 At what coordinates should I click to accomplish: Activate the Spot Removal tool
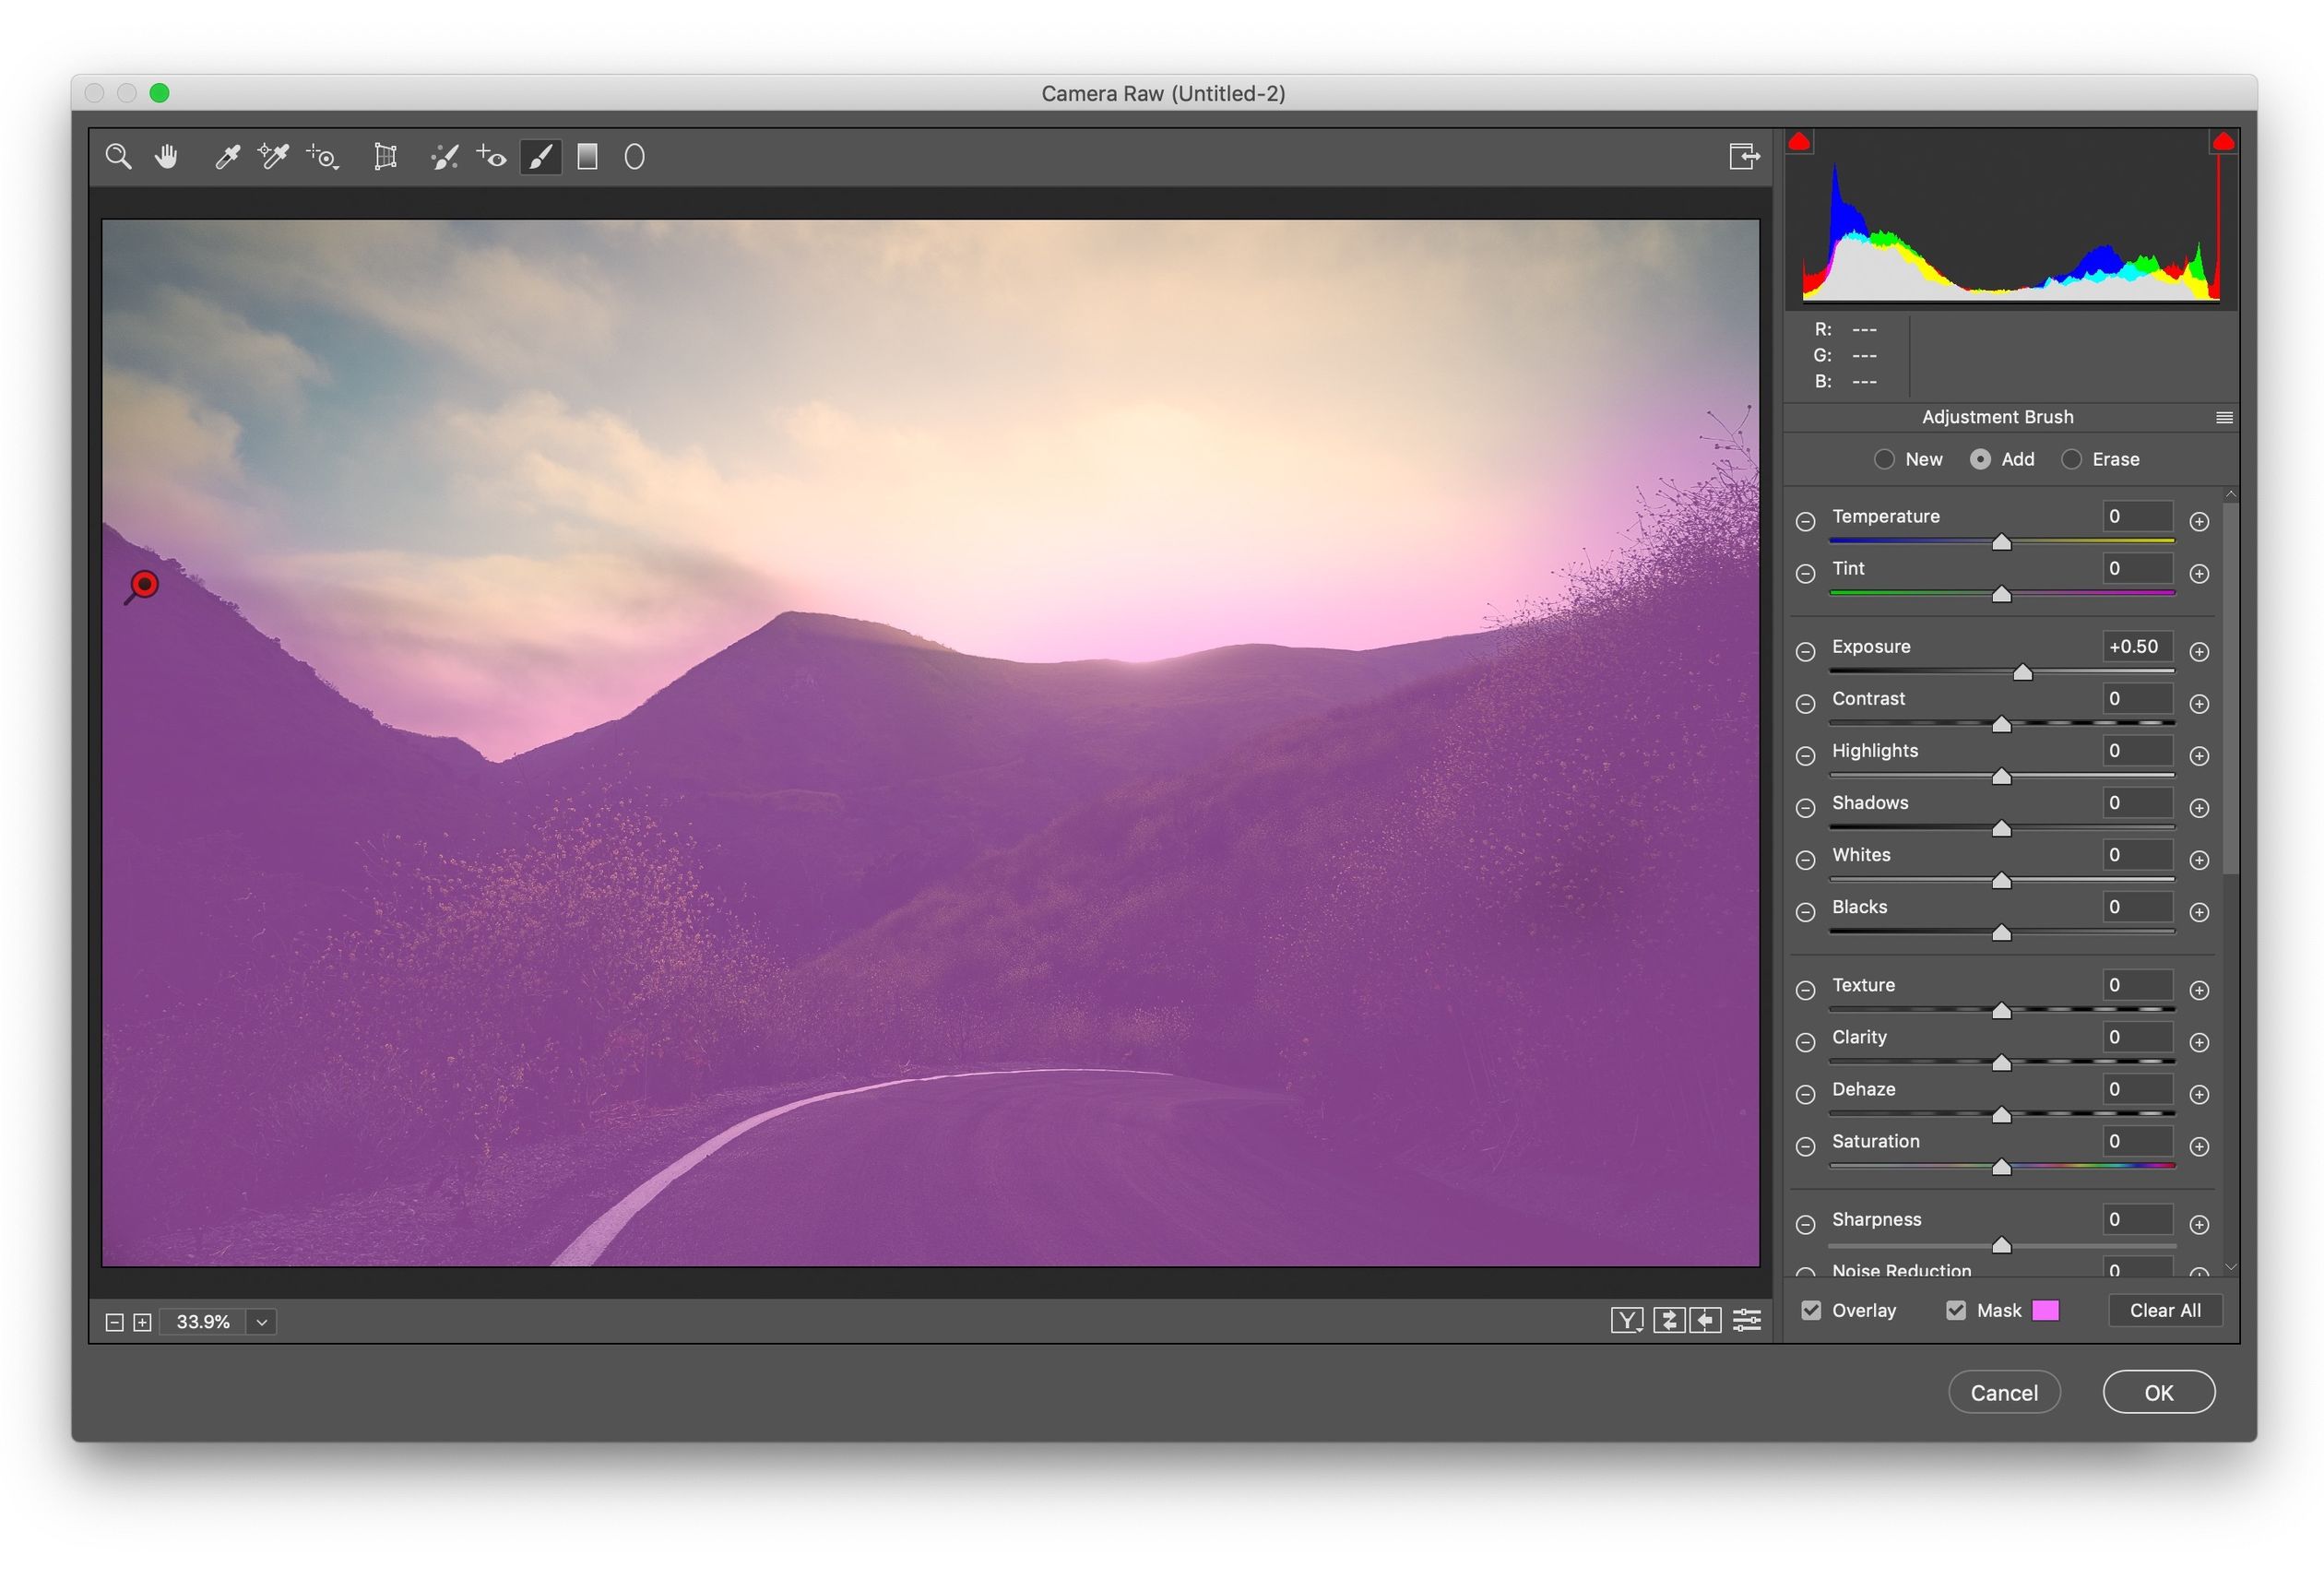point(445,156)
